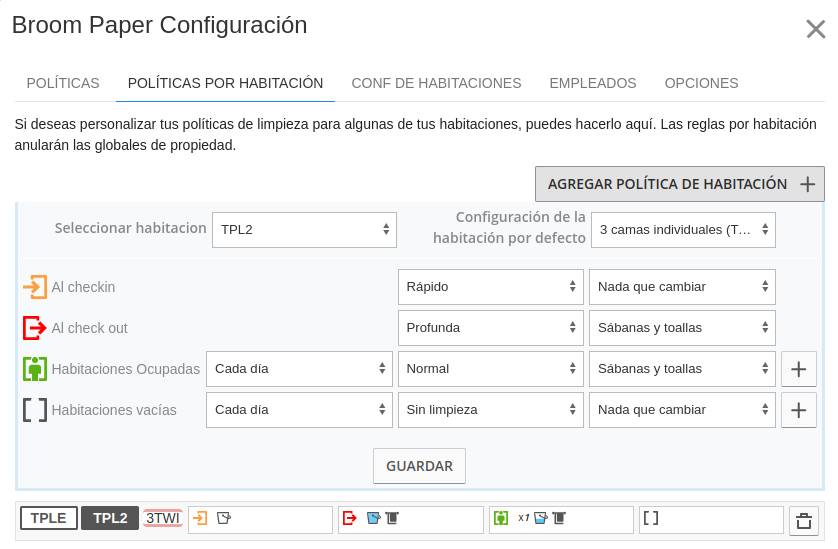Image resolution: width=838 pixels, height=549 pixels.
Task: Open Habitaciones Ocupadas frequency dropdown (Cada día)
Action: point(299,369)
